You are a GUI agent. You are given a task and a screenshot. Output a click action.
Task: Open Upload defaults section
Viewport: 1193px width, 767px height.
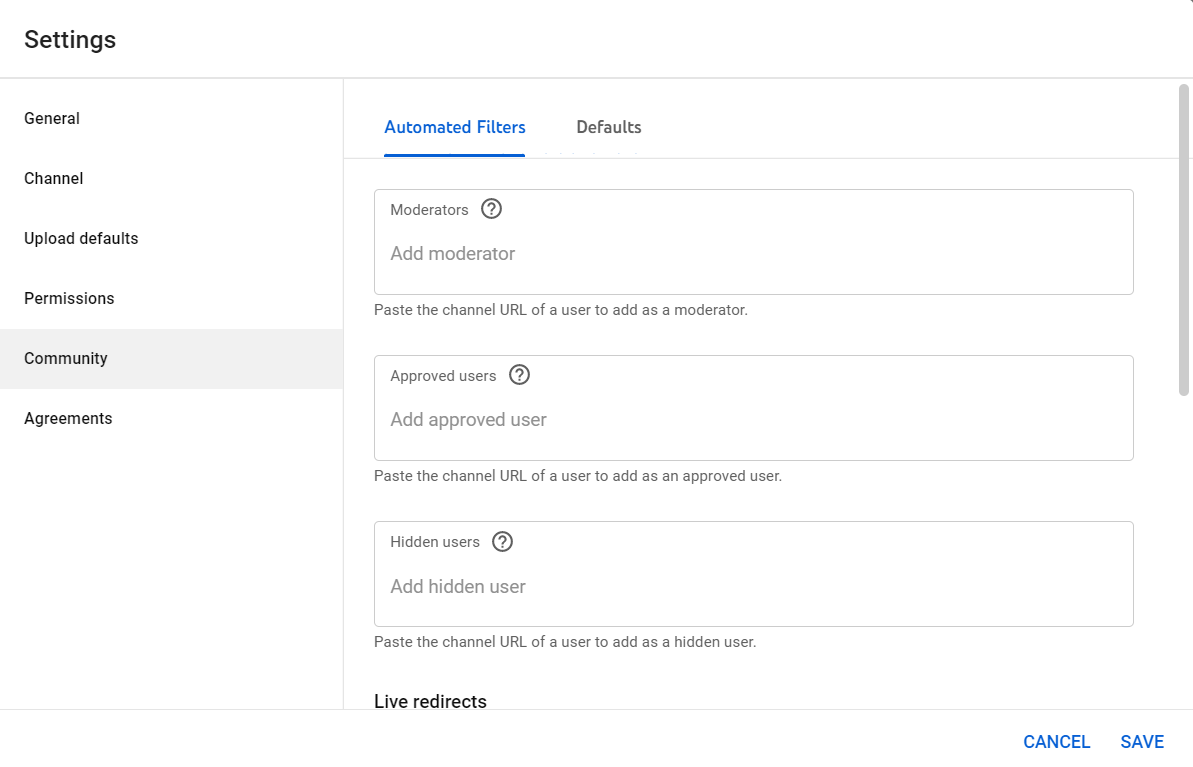pos(171,239)
